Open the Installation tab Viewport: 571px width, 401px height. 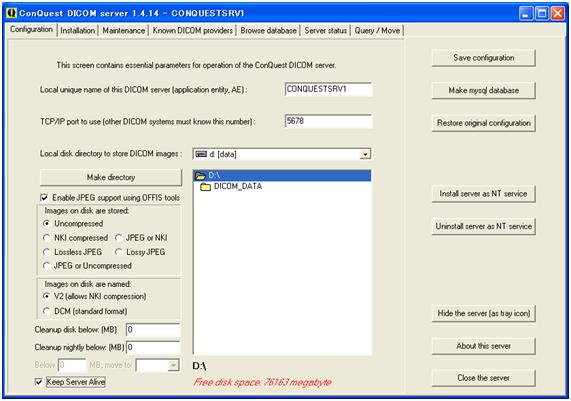(x=78, y=31)
